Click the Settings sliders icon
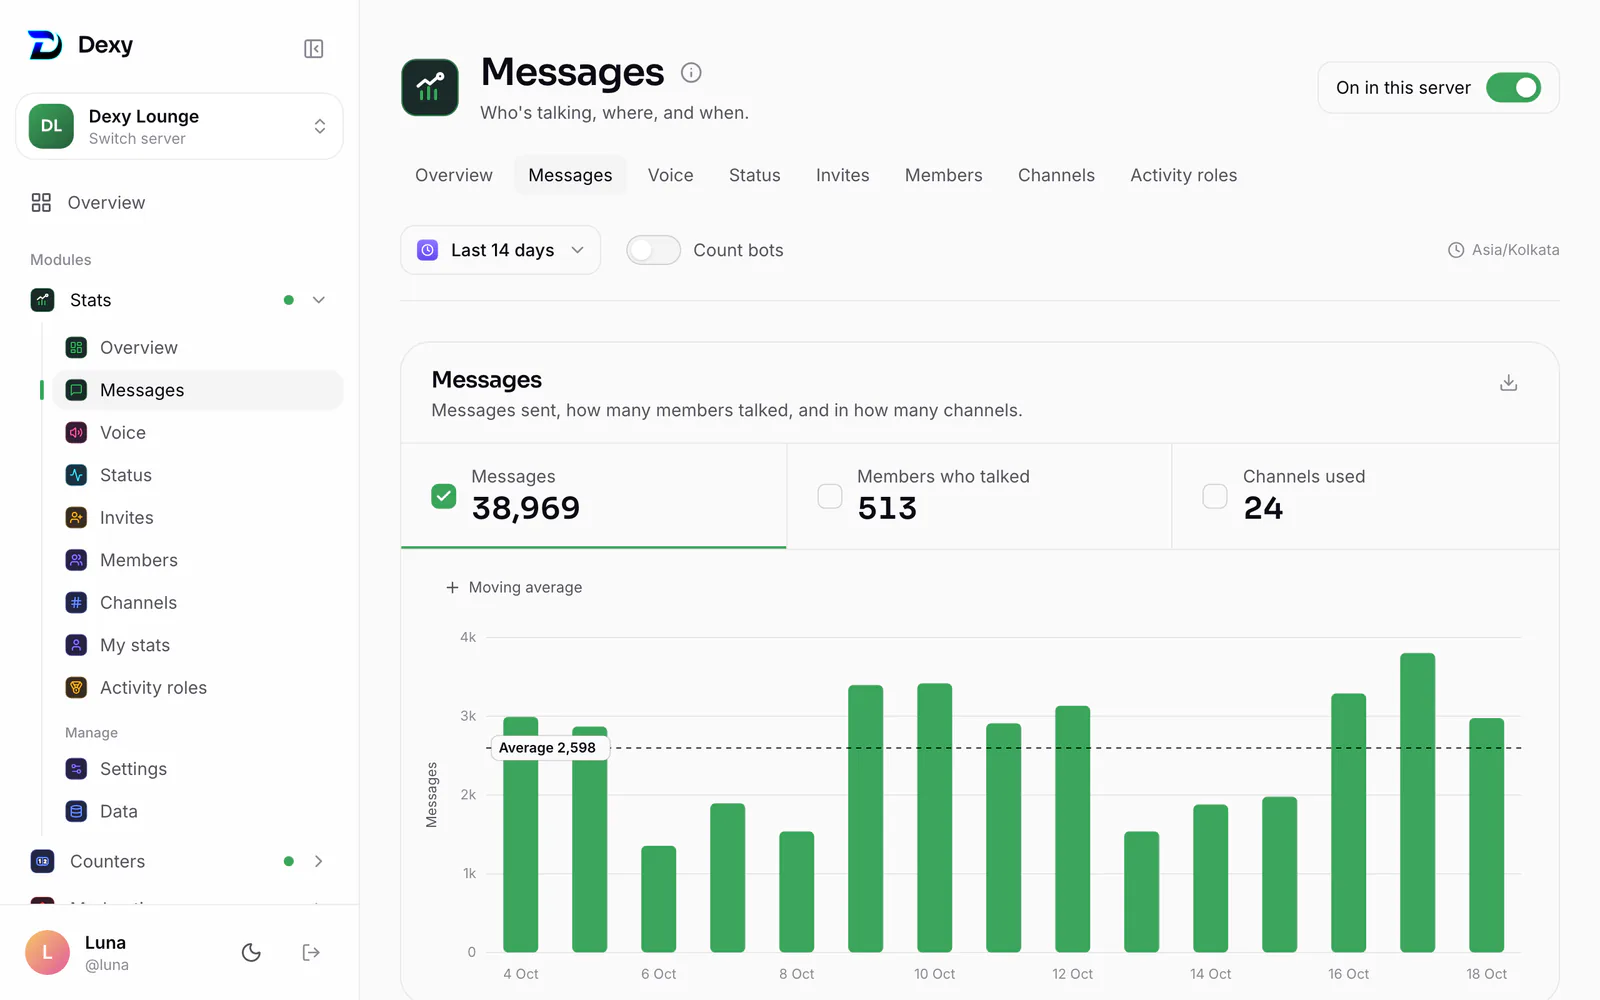This screenshot has width=1600, height=1000. (76, 769)
